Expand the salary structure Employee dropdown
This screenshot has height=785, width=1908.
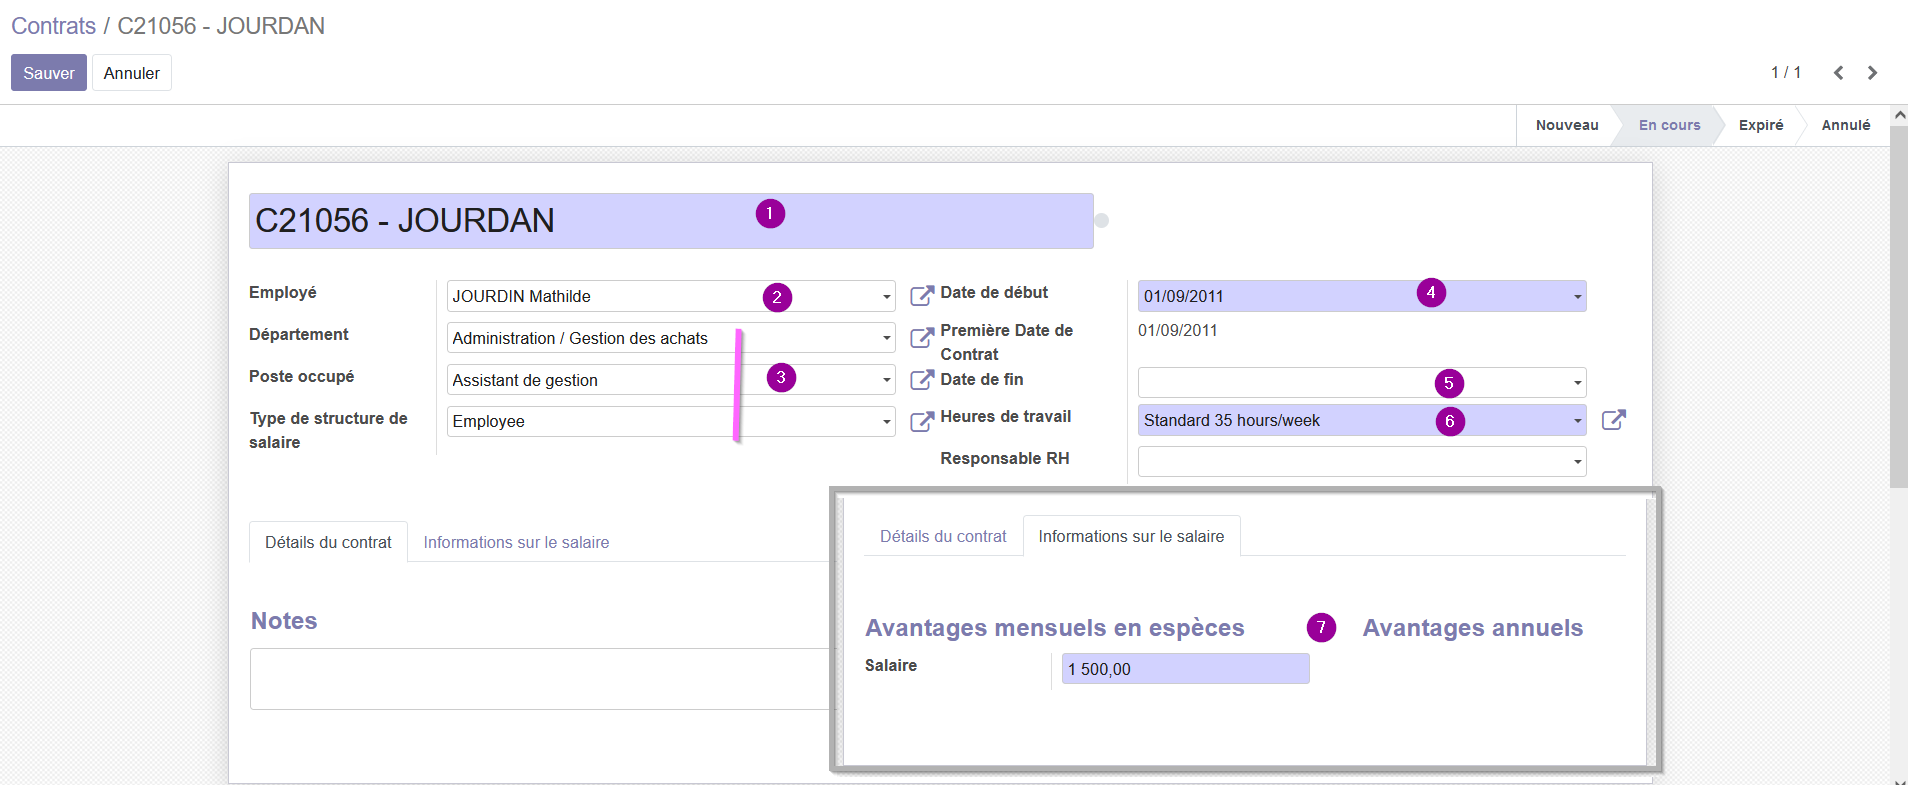point(886,422)
